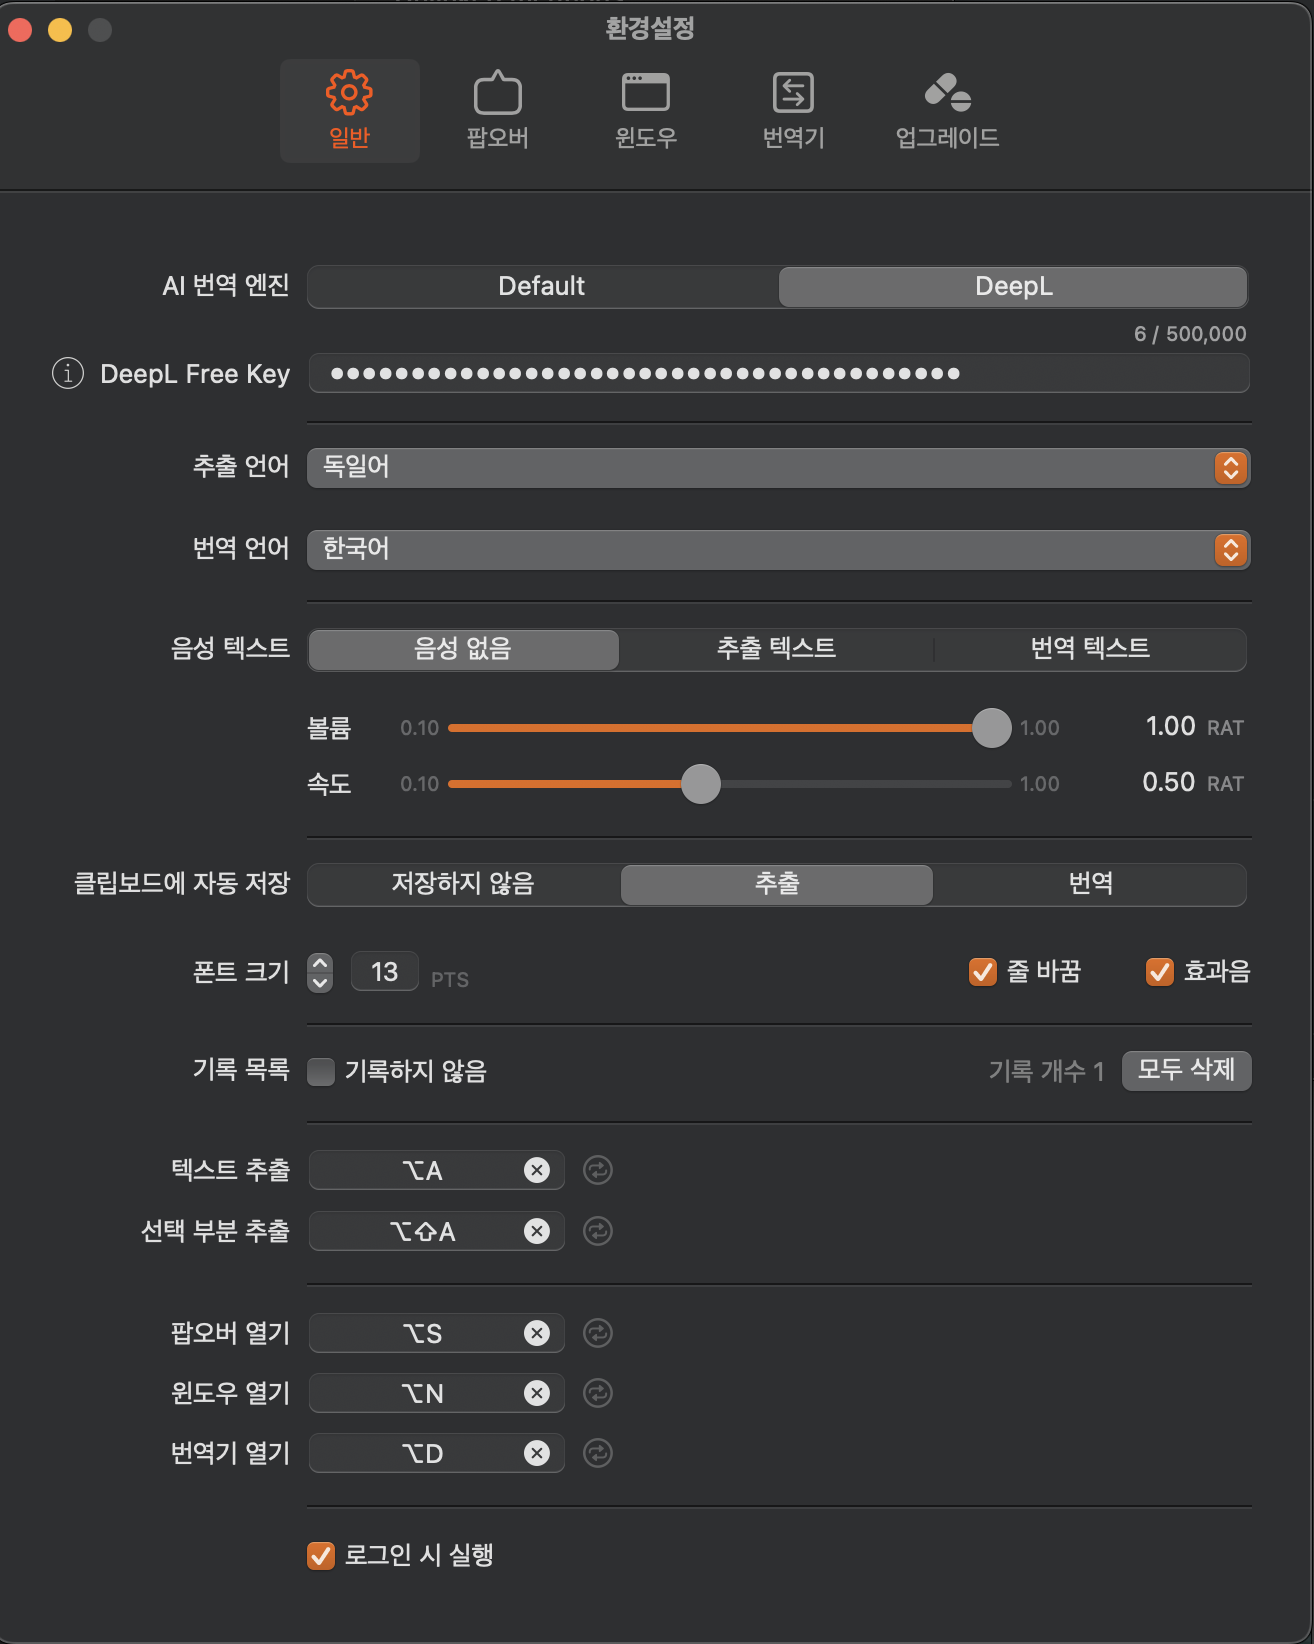Uncheck 로그인 시 실행
This screenshot has width=1314, height=1644.
pyautogui.click(x=321, y=1556)
